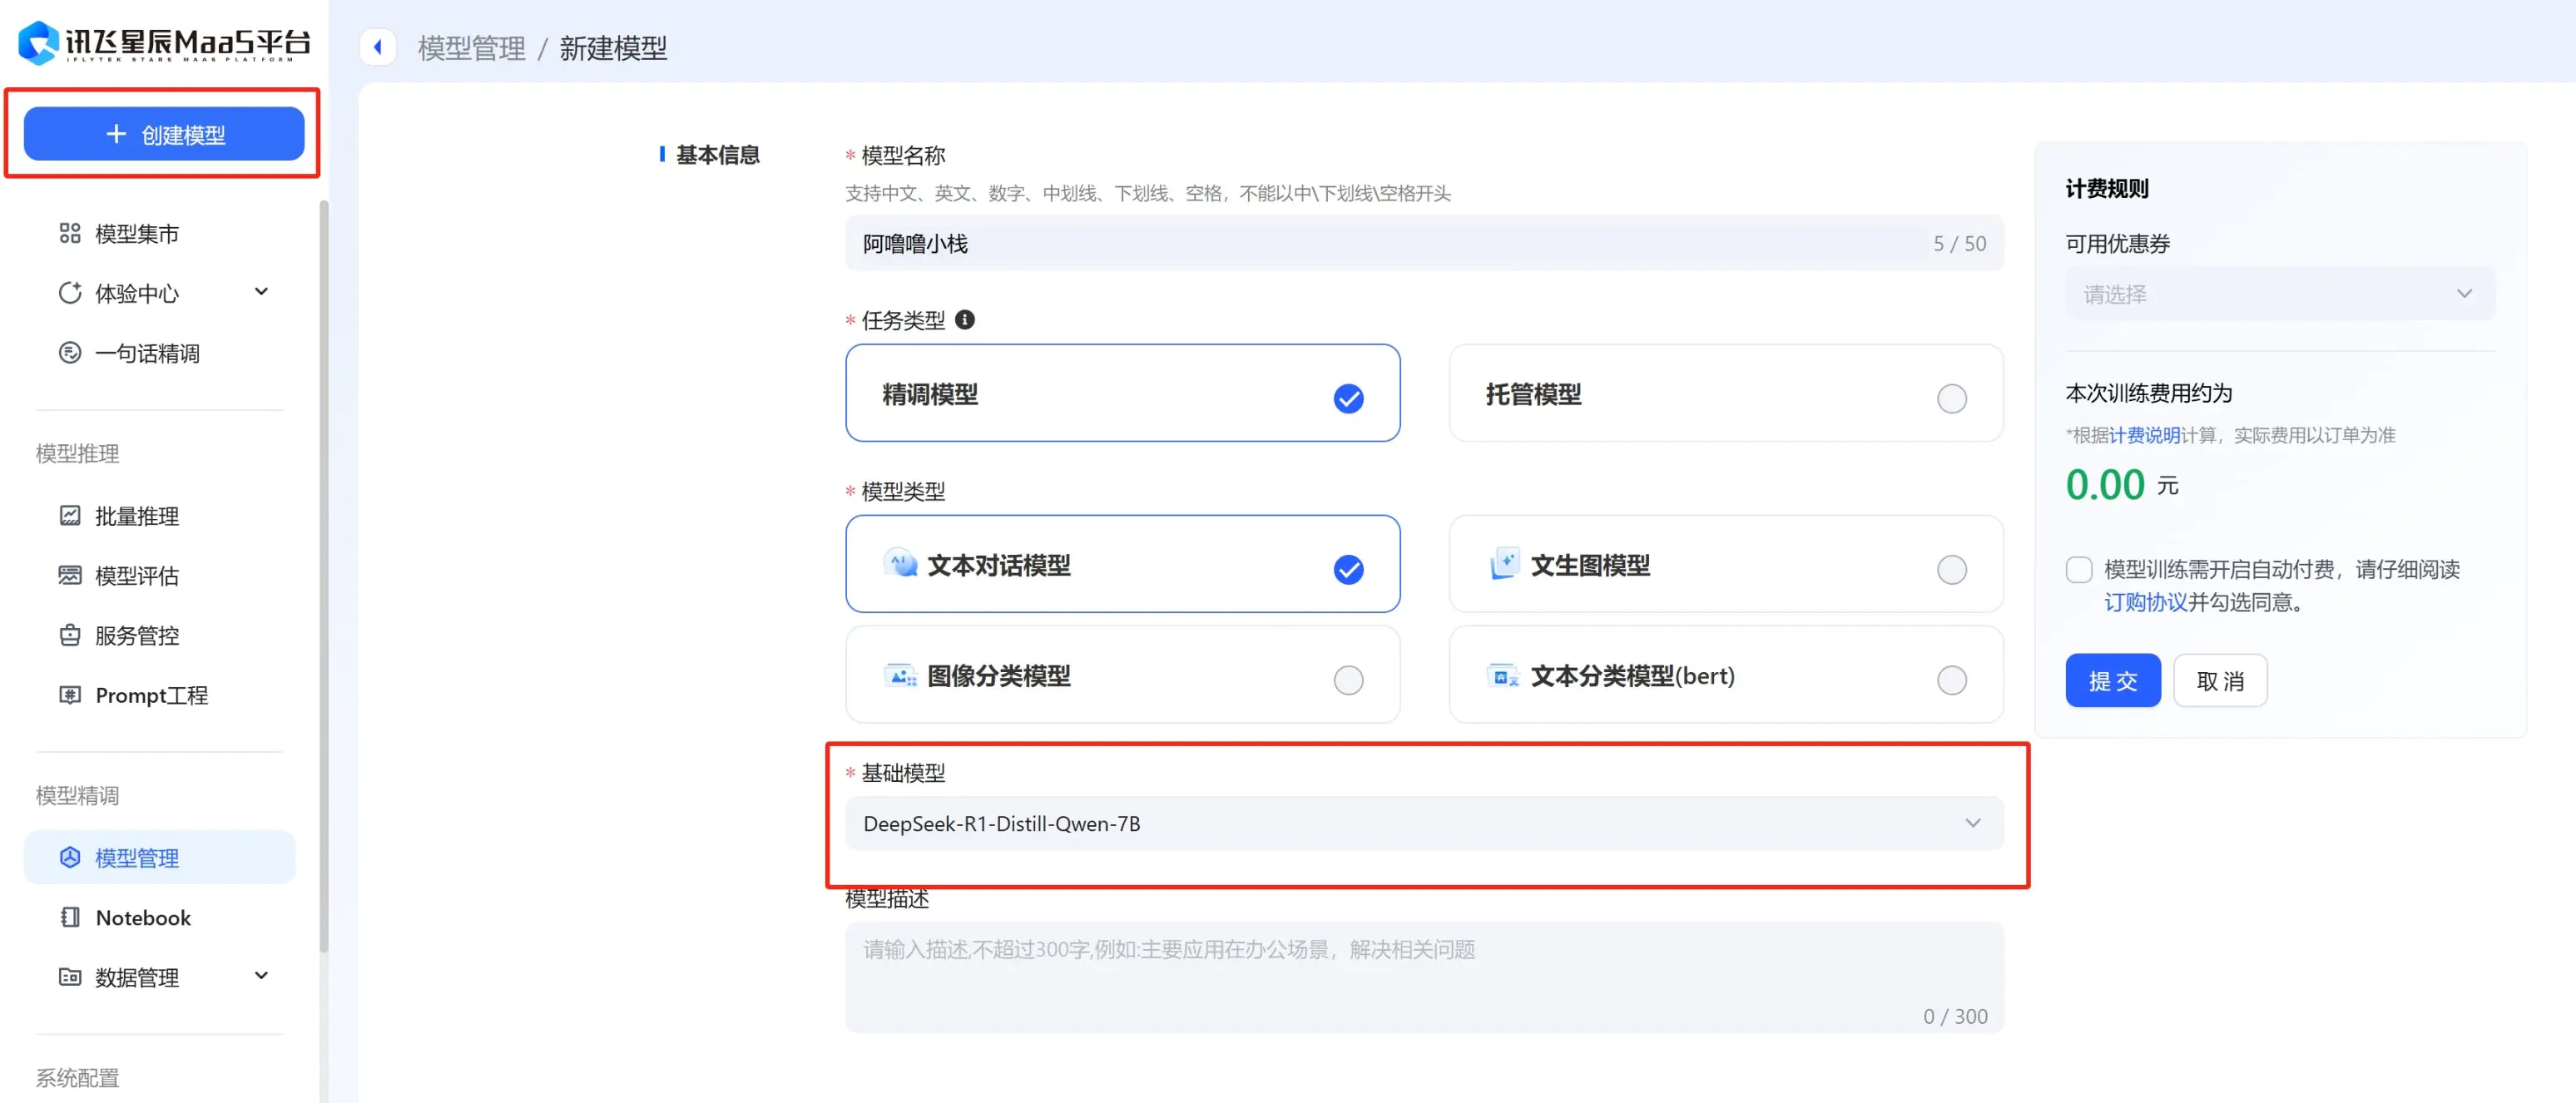Click the Prompt工程 sidebar icon
This screenshot has height=1103, width=2576.
pos(70,694)
